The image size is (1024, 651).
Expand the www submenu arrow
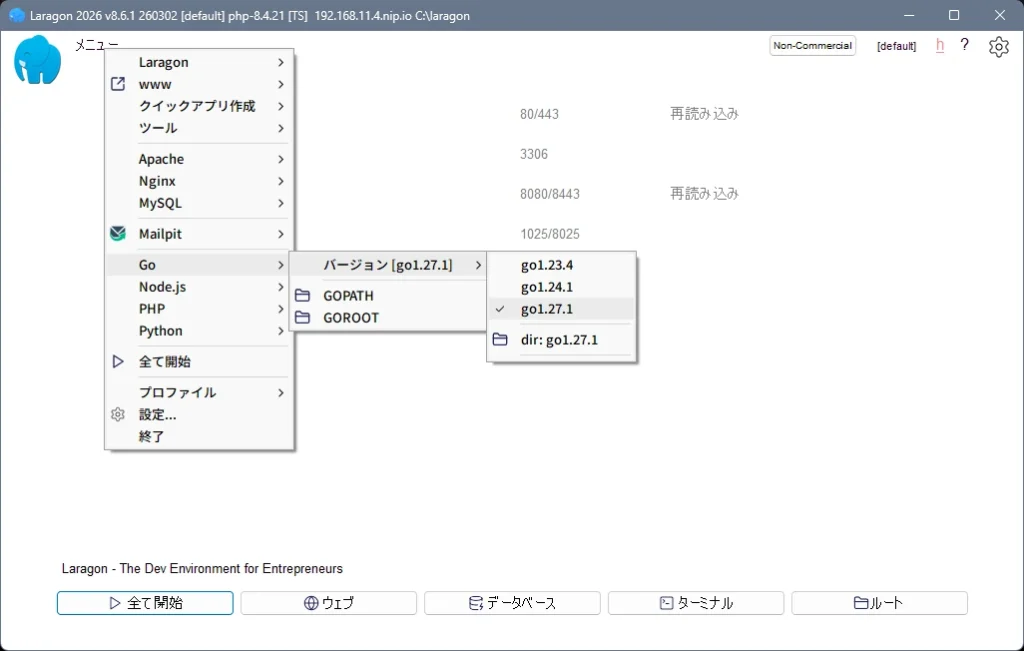click(281, 84)
